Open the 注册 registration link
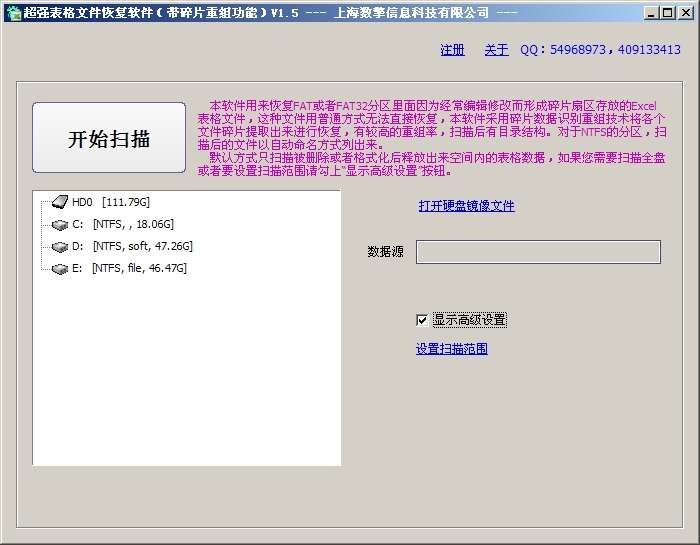 tap(452, 50)
